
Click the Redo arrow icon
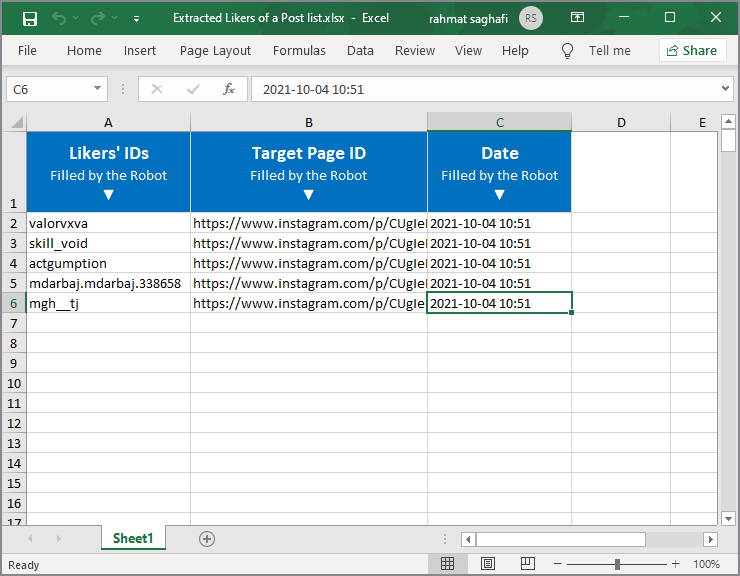tap(98, 18)
